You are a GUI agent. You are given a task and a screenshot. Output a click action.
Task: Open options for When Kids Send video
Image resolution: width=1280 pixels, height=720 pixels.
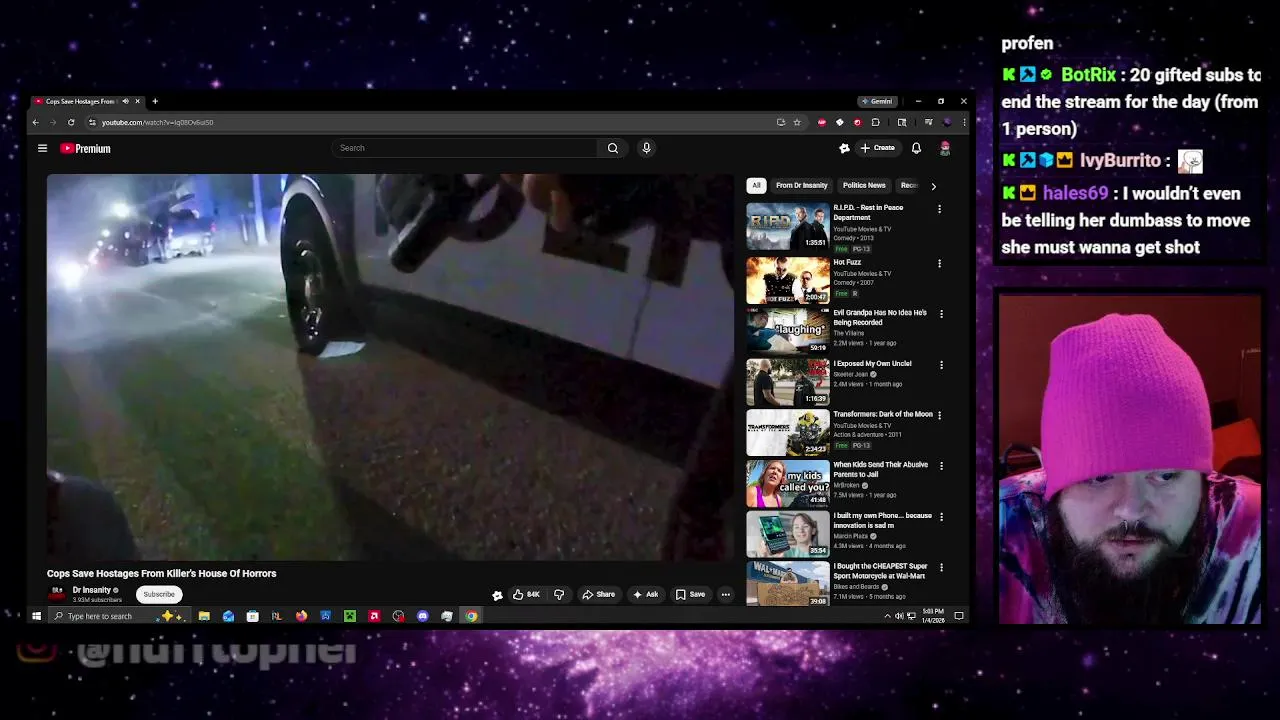(x=941, y=466)
